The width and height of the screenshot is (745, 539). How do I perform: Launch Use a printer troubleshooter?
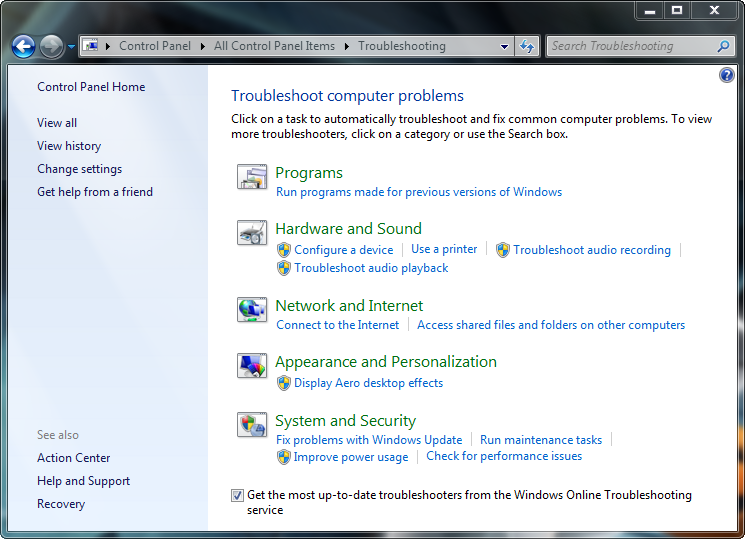pyautogui.click(x=444, y=249)
